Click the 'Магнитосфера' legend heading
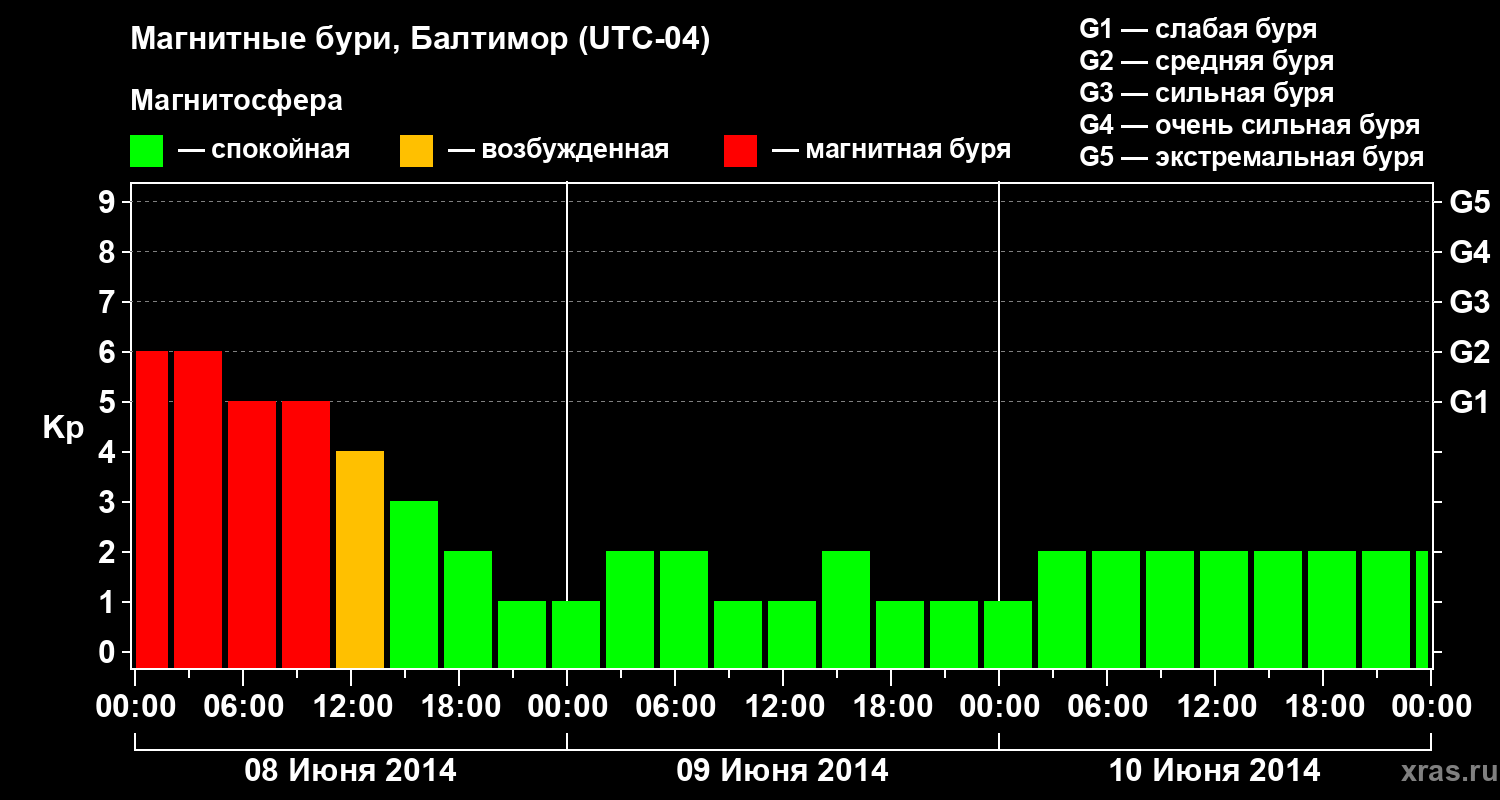The image size is (1500, 800). click(236, 101)
